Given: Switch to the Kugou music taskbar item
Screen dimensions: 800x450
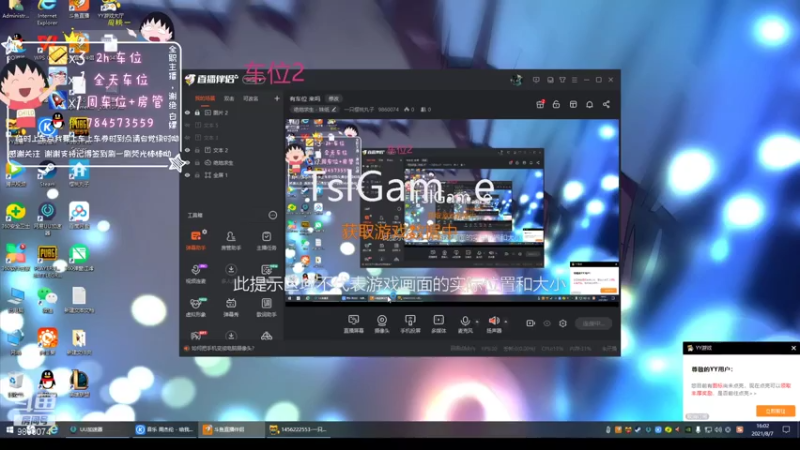Looking at the screenshot, I should (x=165, y=430).
